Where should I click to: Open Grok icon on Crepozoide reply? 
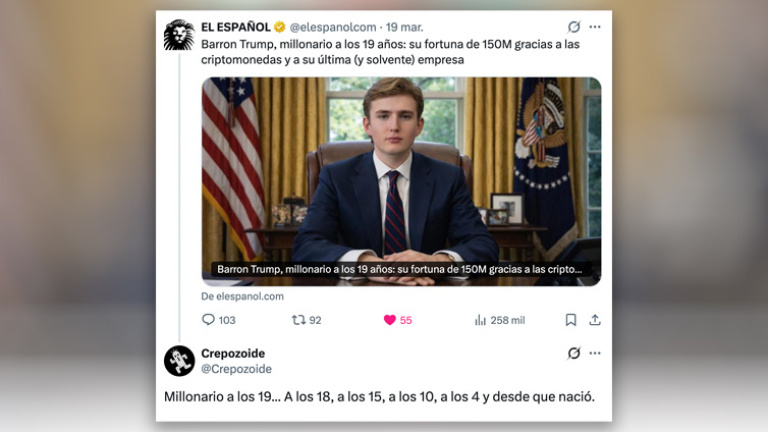(574, 353)
